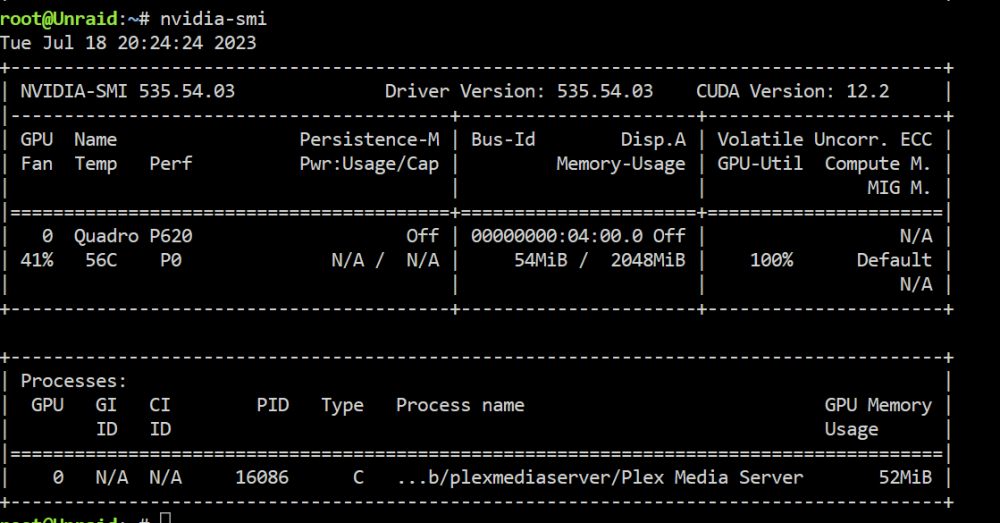Click the P0 performance state value
This screenshot has width=1000, height=523.
pyautogui.click(x=171, y=260)
